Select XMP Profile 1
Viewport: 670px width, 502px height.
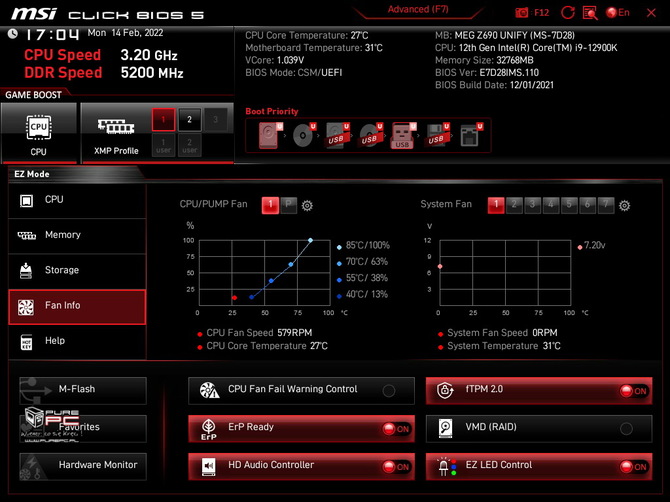pos(163,120)
